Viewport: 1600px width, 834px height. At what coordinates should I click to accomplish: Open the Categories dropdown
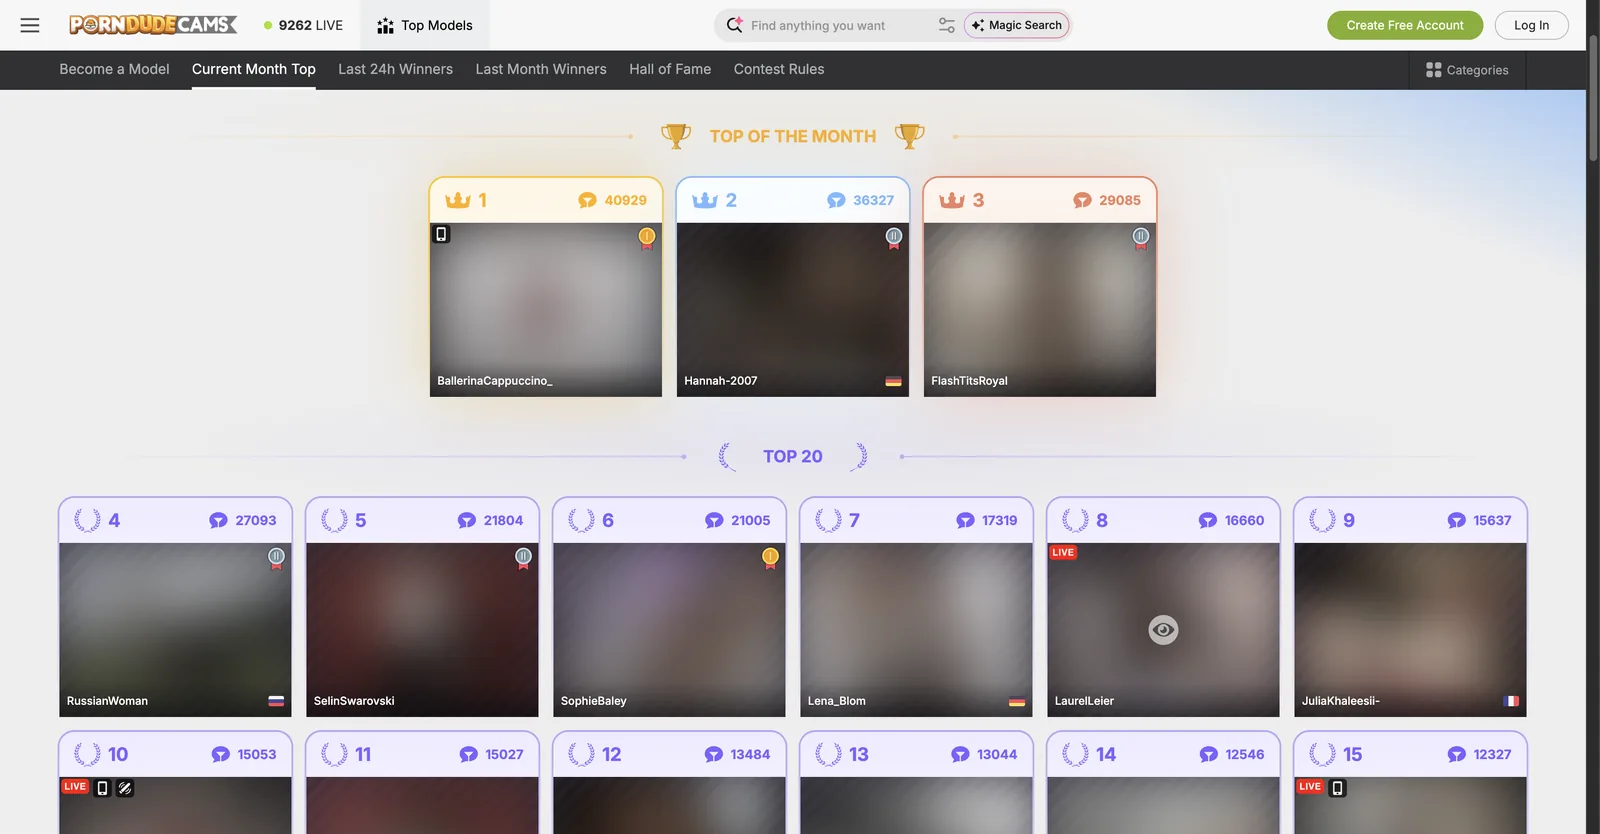(1467, 70)
